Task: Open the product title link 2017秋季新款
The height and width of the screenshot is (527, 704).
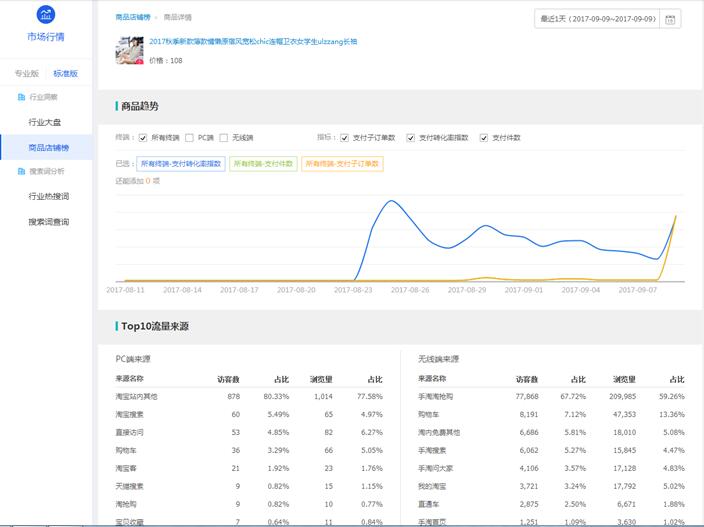Action: [253, 41]
